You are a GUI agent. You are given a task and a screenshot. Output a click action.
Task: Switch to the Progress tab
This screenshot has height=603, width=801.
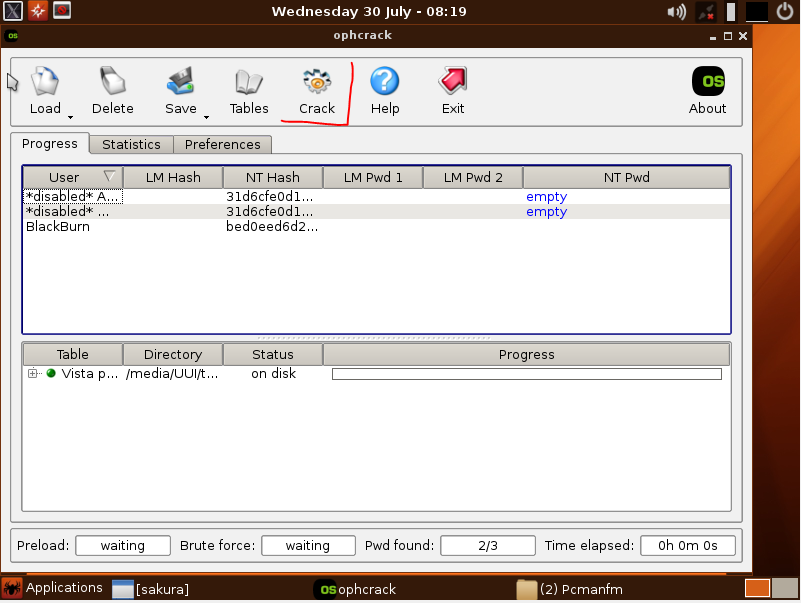[x=50, y=144]
